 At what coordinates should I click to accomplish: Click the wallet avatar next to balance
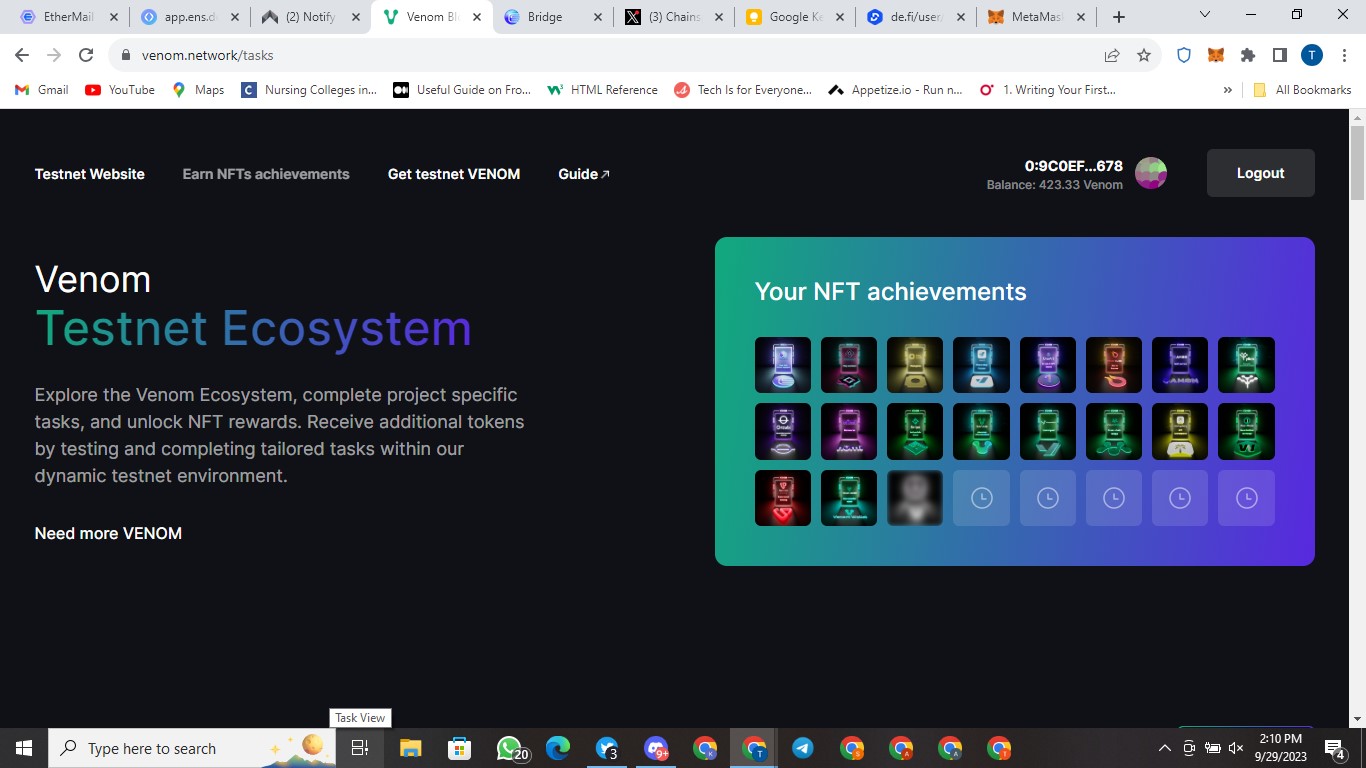1151,173
